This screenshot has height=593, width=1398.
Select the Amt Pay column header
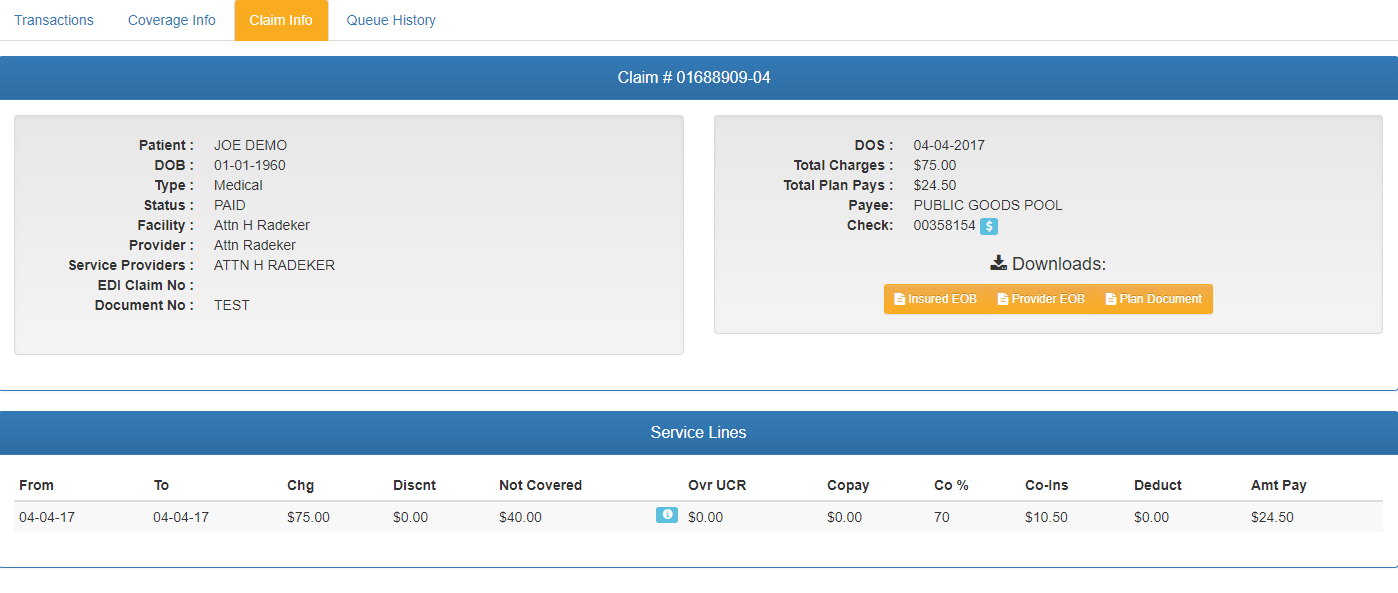[x=1278, y=485]
